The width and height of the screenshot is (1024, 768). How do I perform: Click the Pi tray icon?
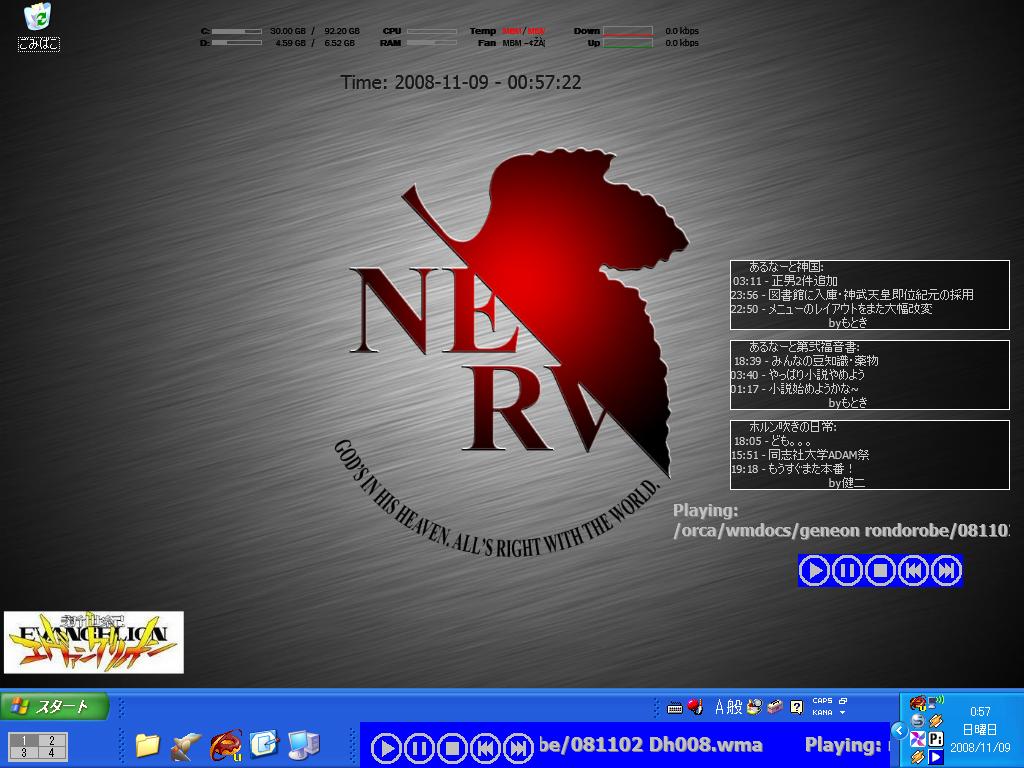pos(936,739)
